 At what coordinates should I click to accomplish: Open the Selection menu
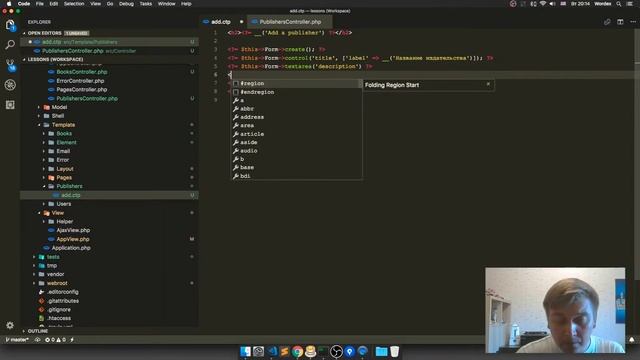[74, 4]
